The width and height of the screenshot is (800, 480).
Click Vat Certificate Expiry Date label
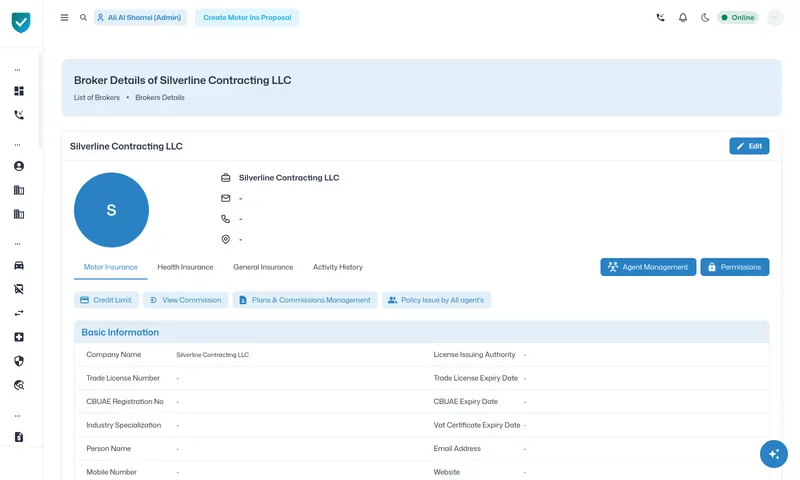click(477, 425)
